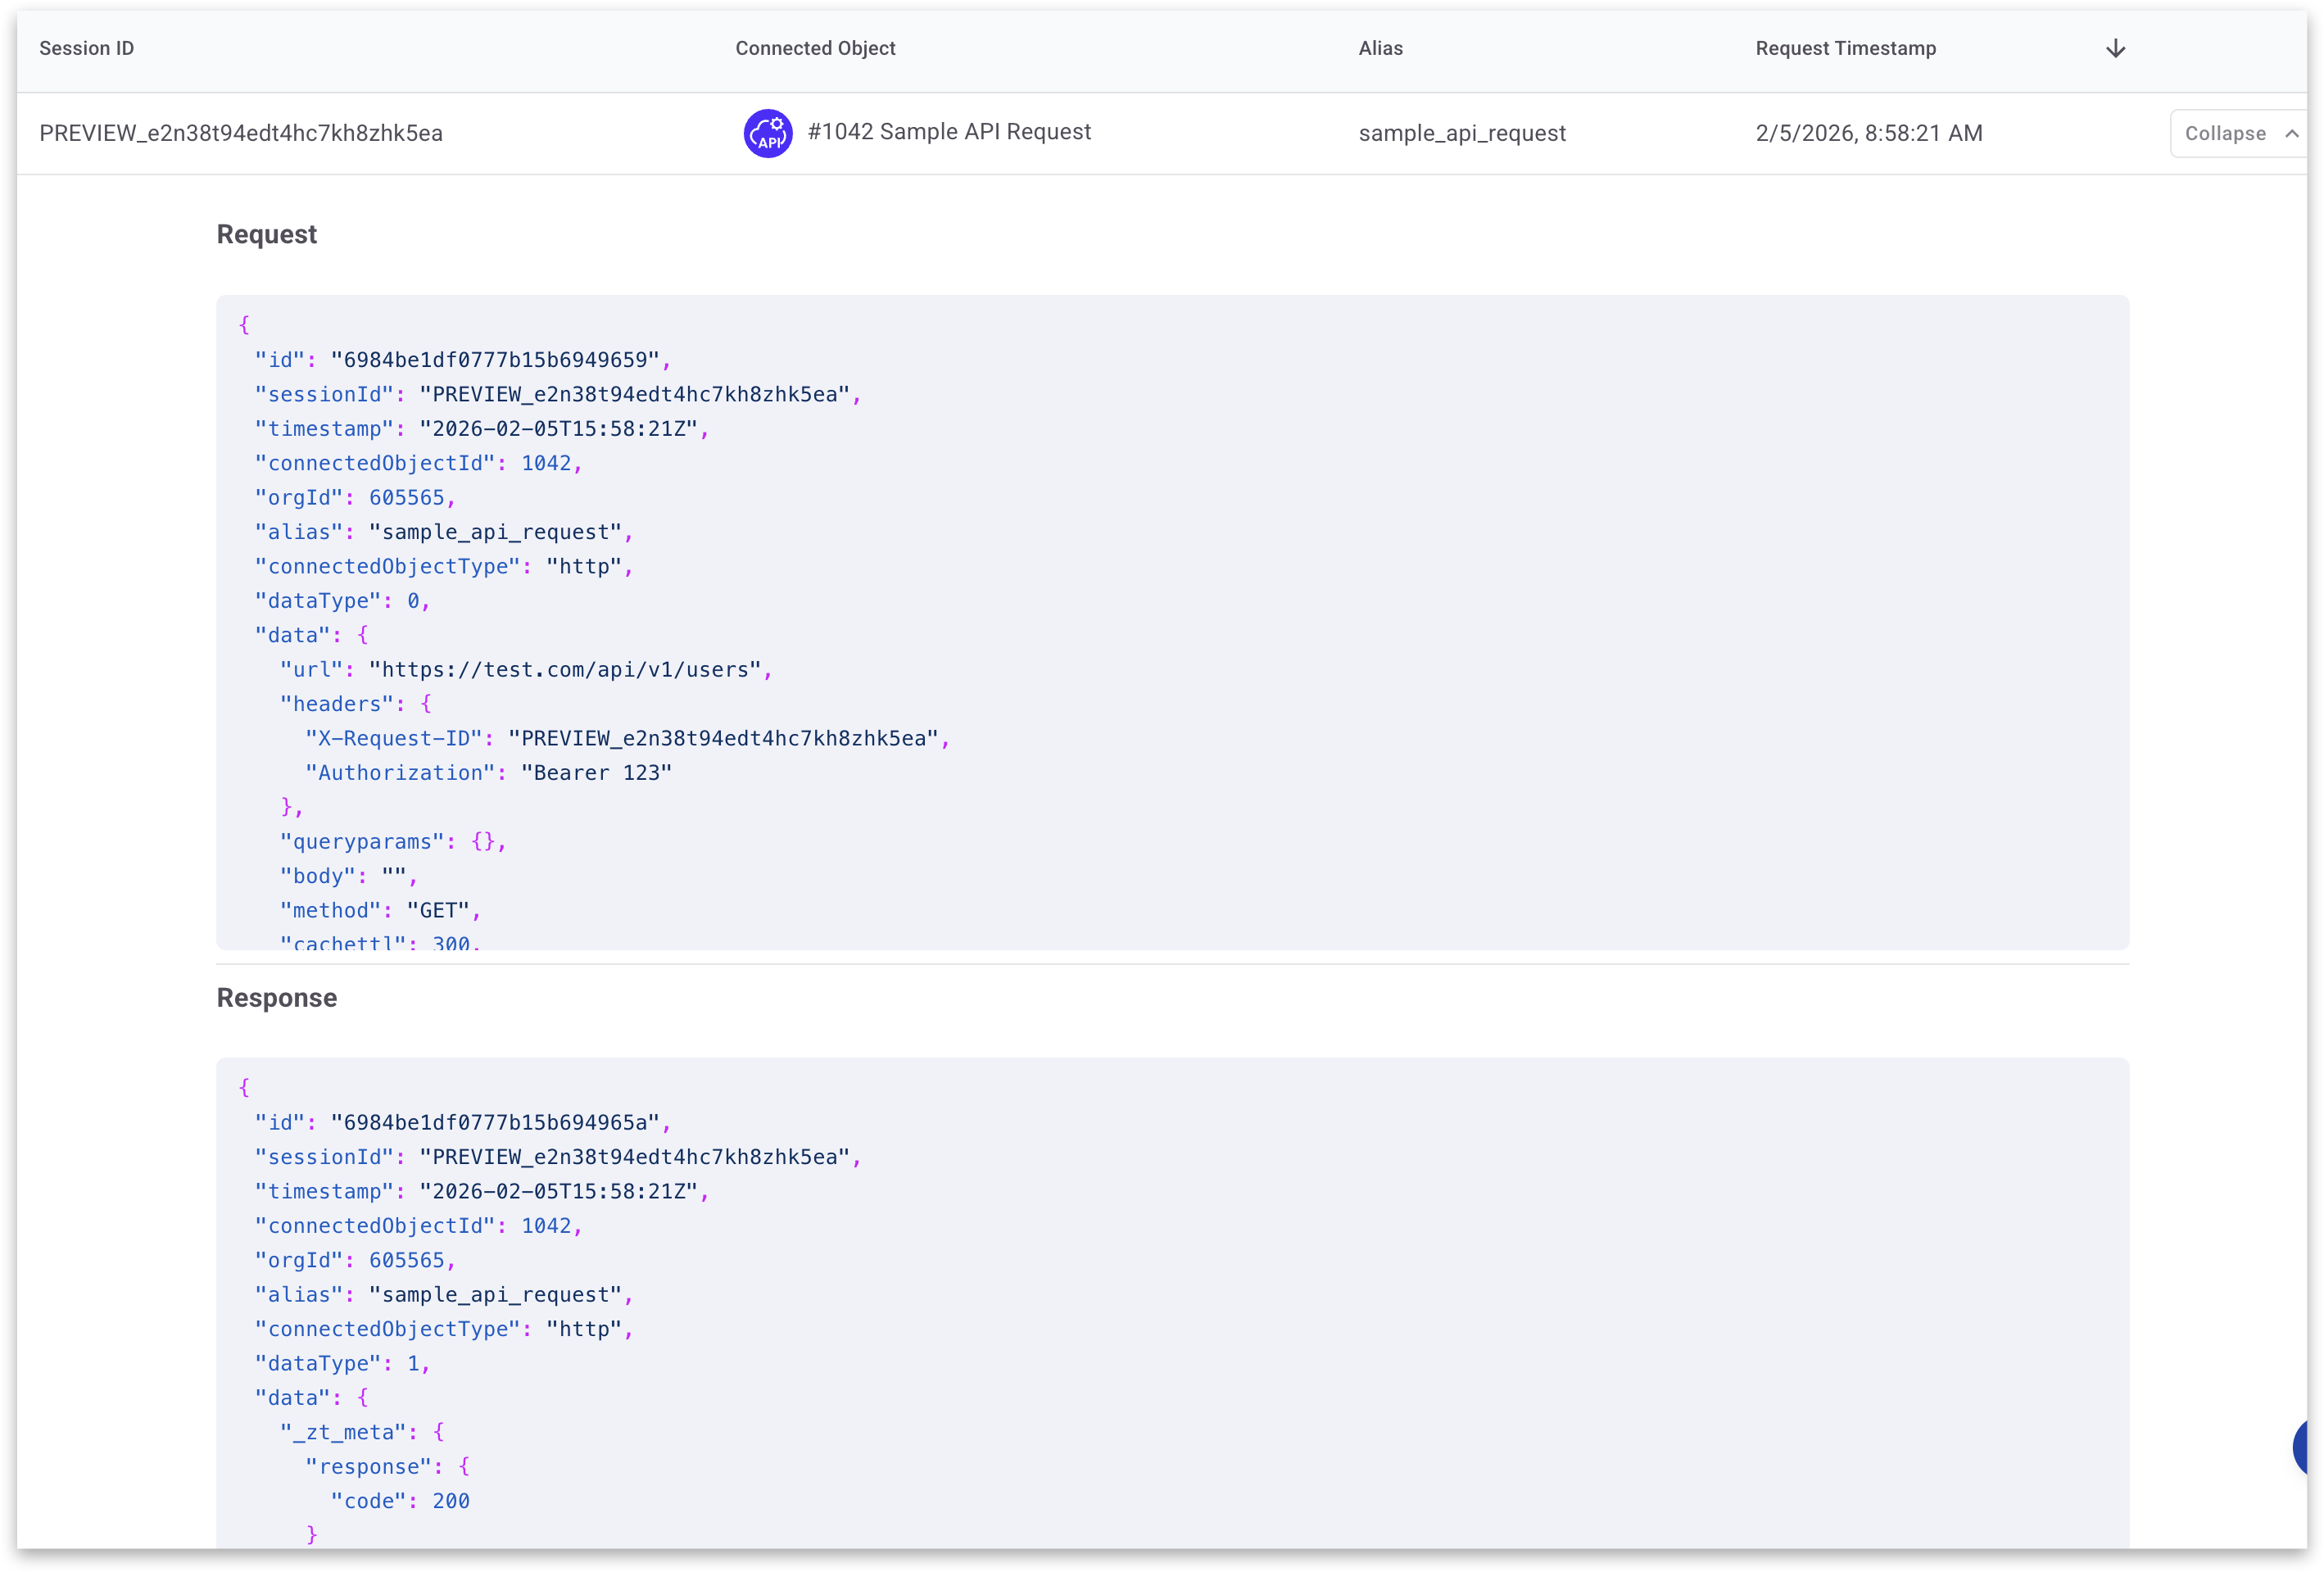Click the Connected Object column header
The height and width of the screenshot is (1572, 2324).
(x=815, y=48)
